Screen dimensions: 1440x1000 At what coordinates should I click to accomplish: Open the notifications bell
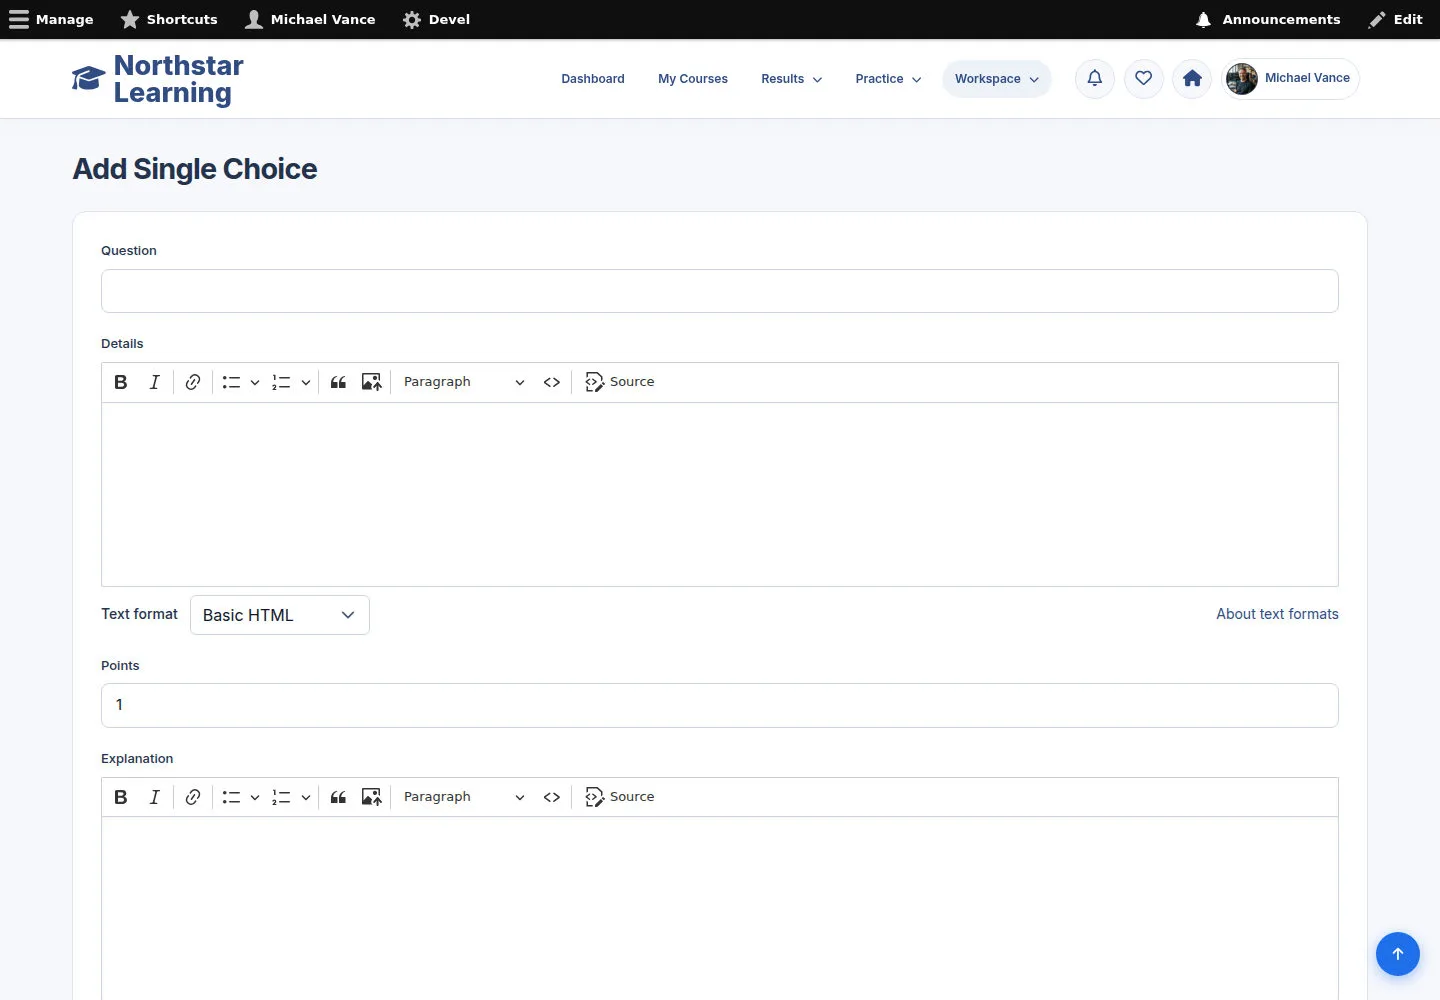[x=1095, y=78]
